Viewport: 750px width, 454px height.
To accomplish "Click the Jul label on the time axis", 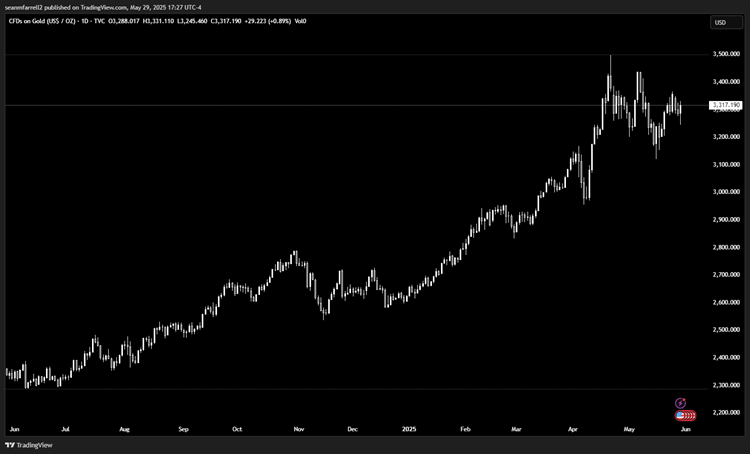I will coord(66,429).
